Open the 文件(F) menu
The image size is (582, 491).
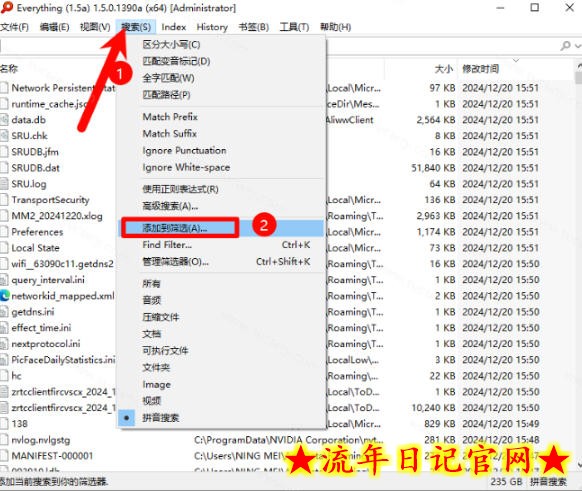[x=14, y=27]
